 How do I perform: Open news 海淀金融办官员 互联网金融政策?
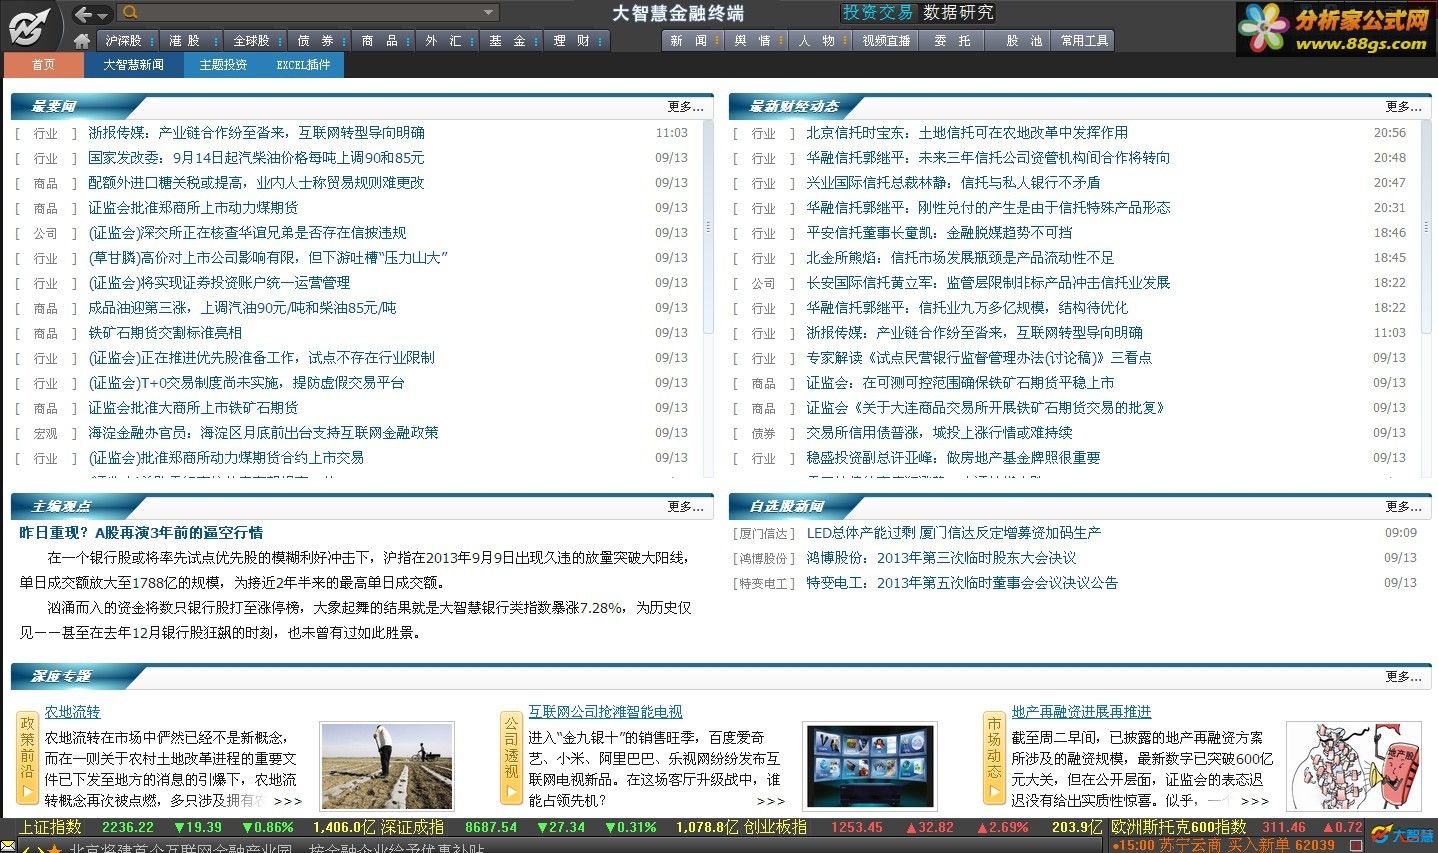(263, 432)
